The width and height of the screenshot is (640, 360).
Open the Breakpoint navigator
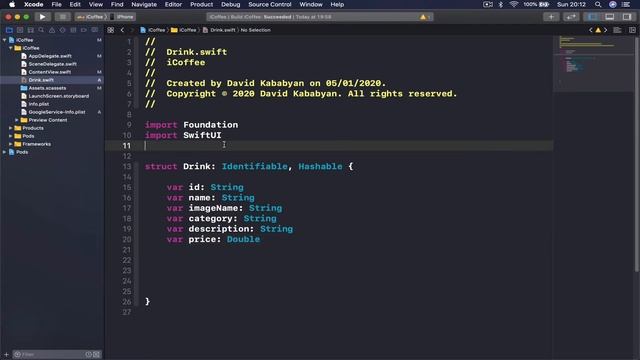pyautogui.click(x=84, y=30)
